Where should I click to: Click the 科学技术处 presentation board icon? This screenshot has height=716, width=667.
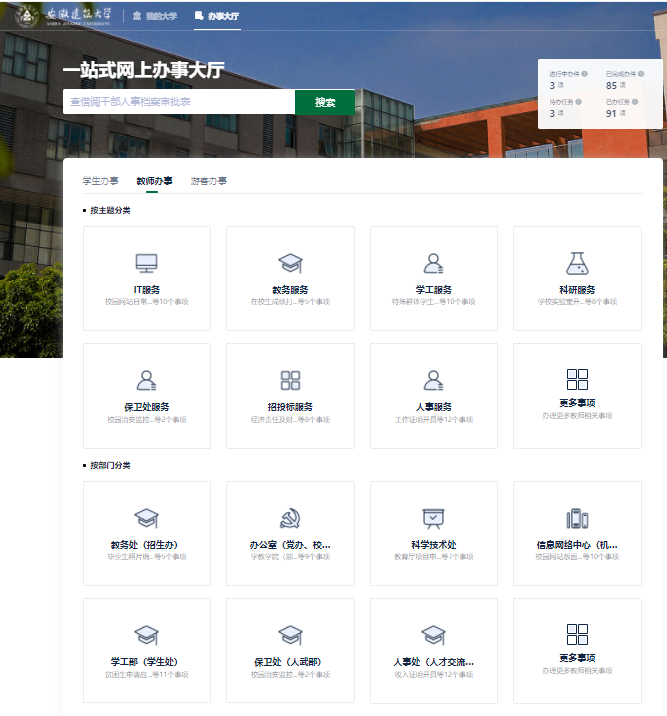tap(433, 518)
